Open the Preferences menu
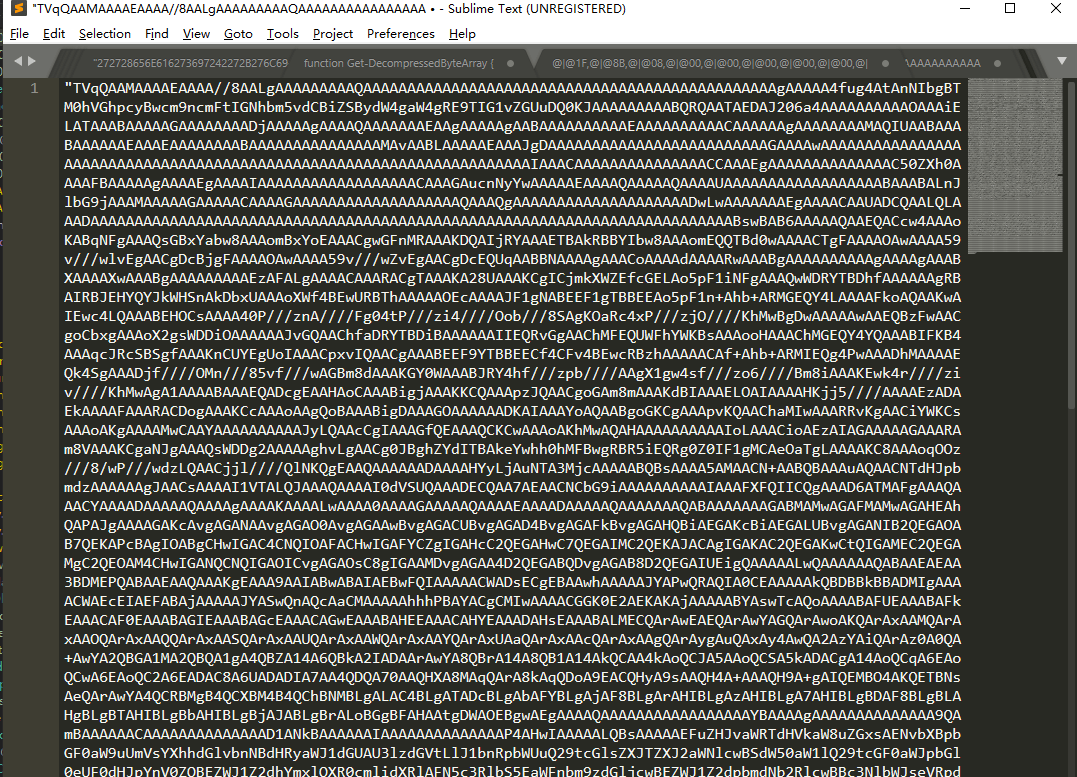 click(400, 34)
